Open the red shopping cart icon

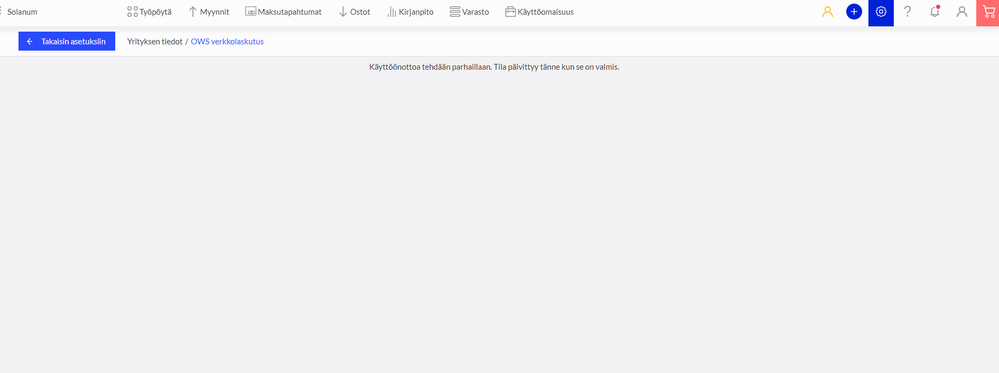988,12
